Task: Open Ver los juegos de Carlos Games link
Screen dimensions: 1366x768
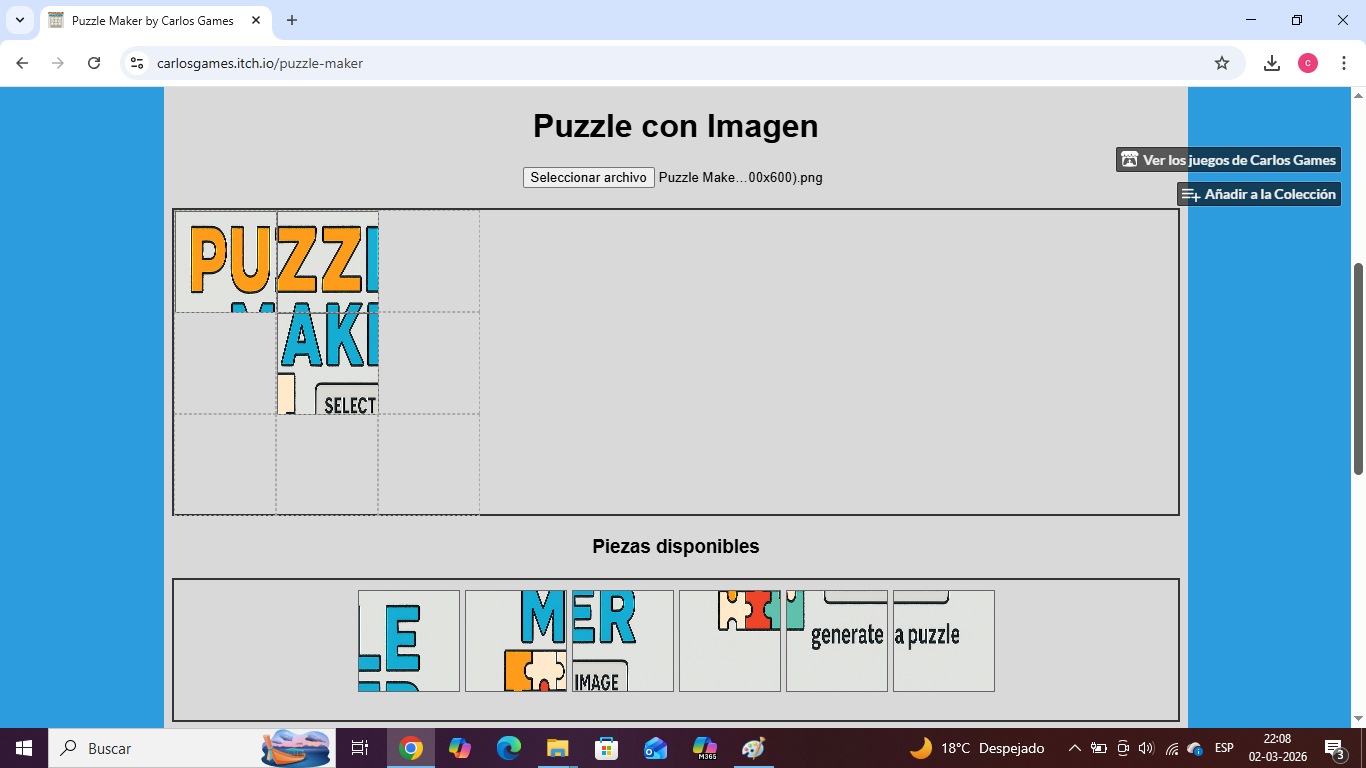Action: (1228, 160)
